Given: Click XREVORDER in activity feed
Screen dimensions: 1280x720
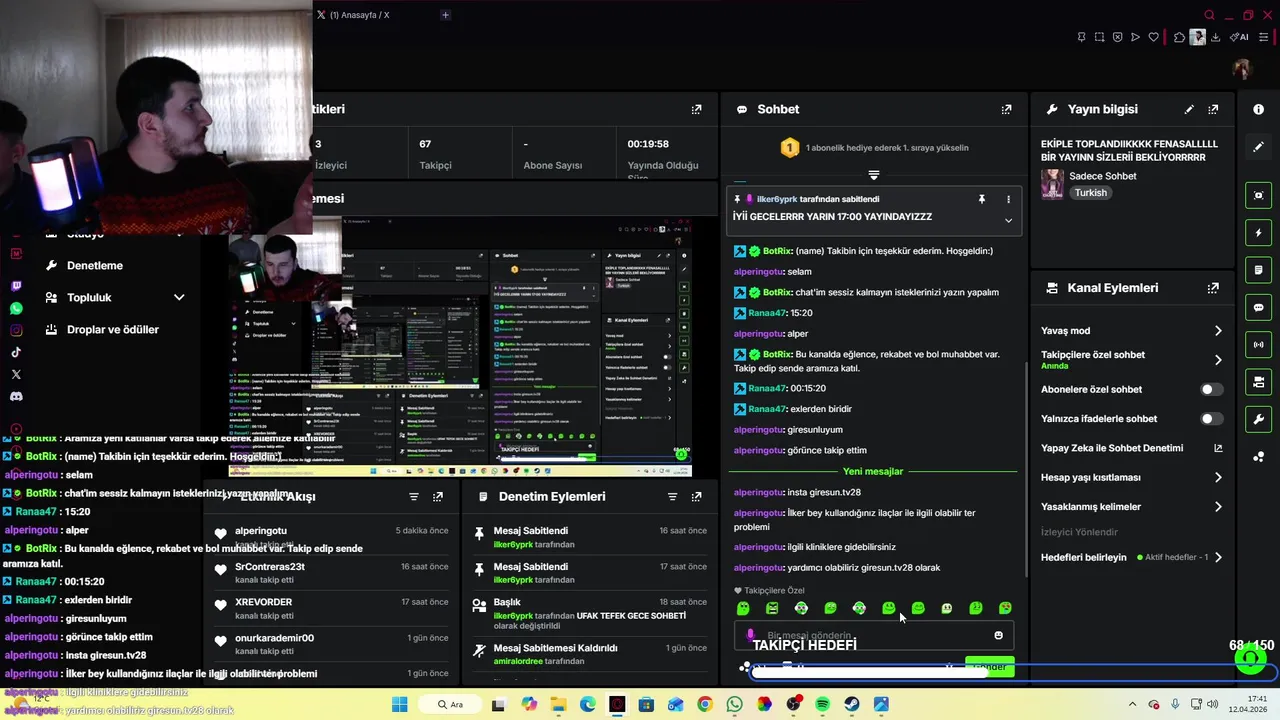Looking at the screenshot, I should 264,602.
